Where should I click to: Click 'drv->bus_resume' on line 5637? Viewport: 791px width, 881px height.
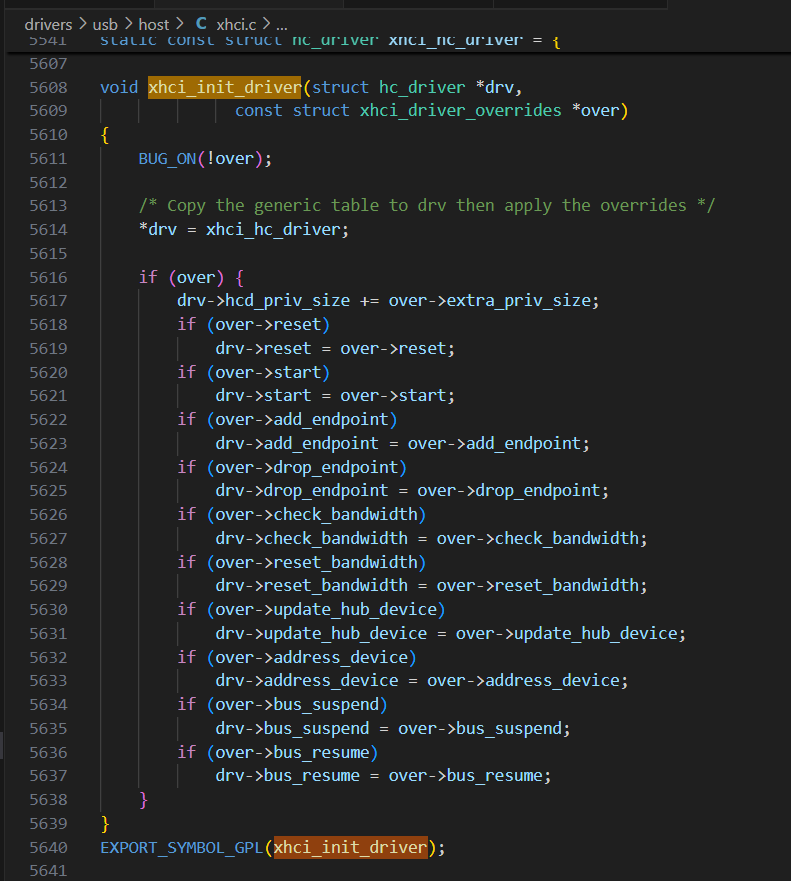(x=288, y=776)
